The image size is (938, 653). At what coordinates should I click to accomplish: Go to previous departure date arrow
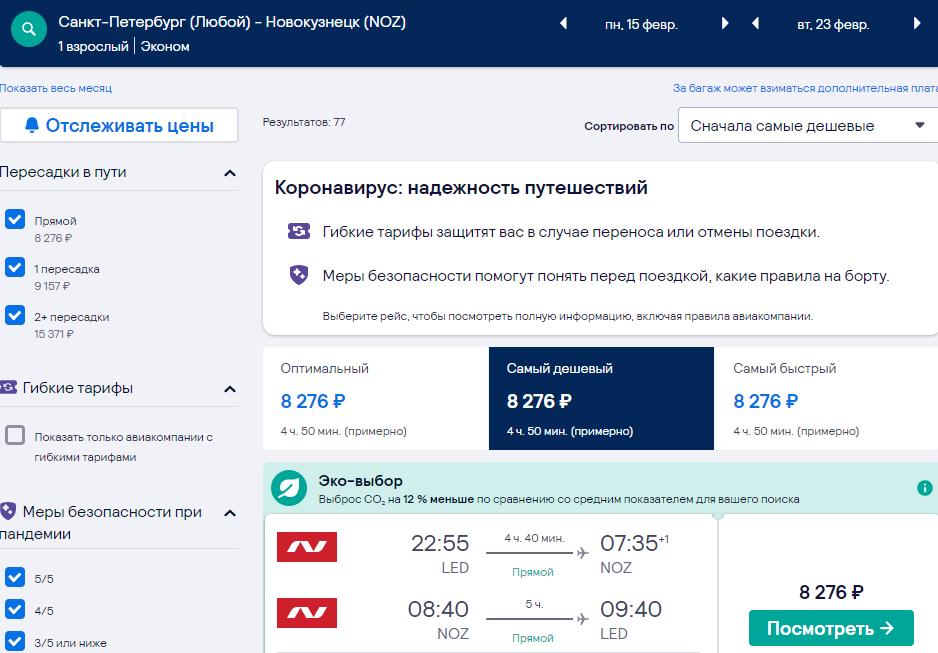tap(563, 23)
